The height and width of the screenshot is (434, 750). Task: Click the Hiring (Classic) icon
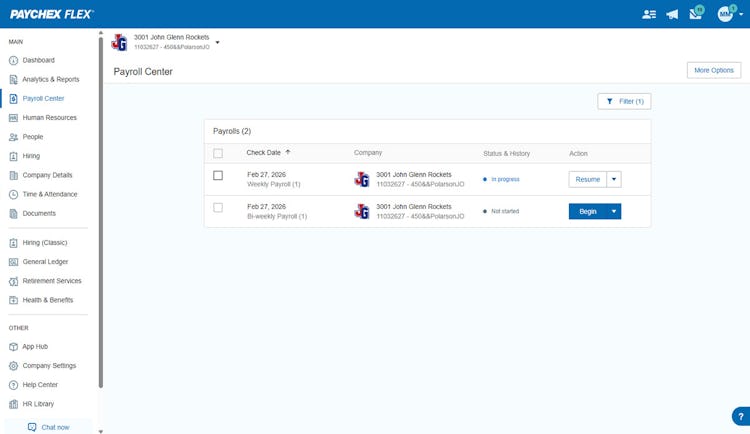[x=13, y=243]
